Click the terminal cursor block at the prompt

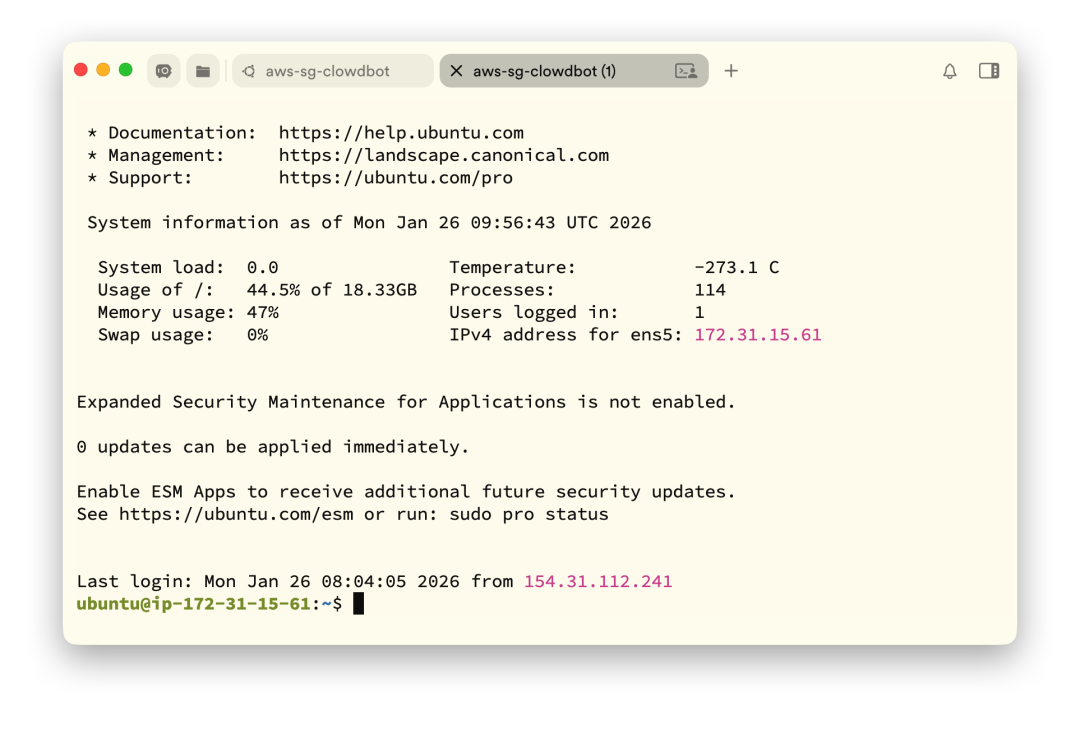(358, 604)
